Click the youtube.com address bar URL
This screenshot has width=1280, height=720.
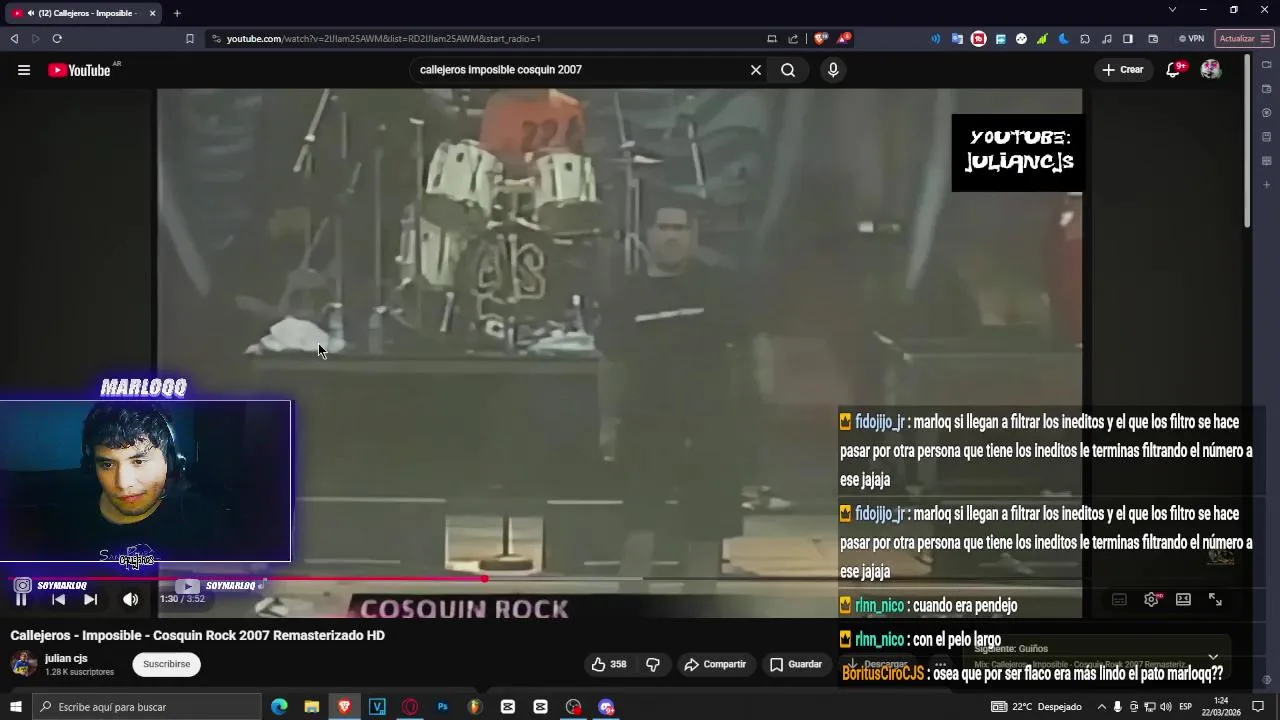pos(383,39)
